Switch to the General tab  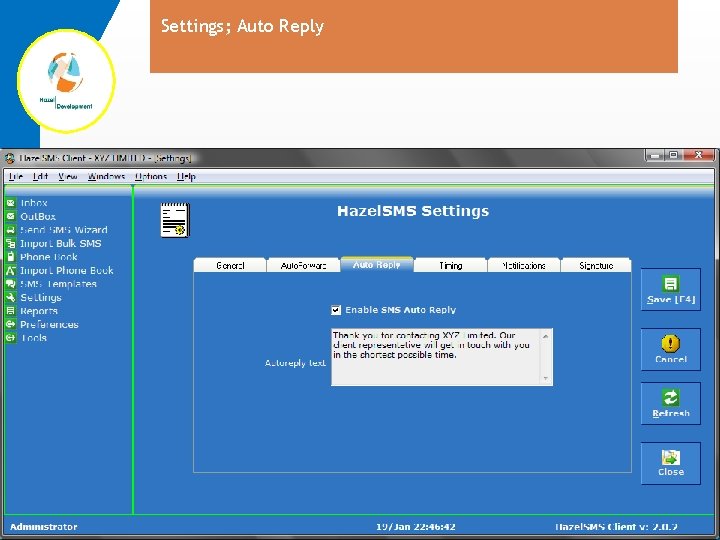(x=230, y=265)
